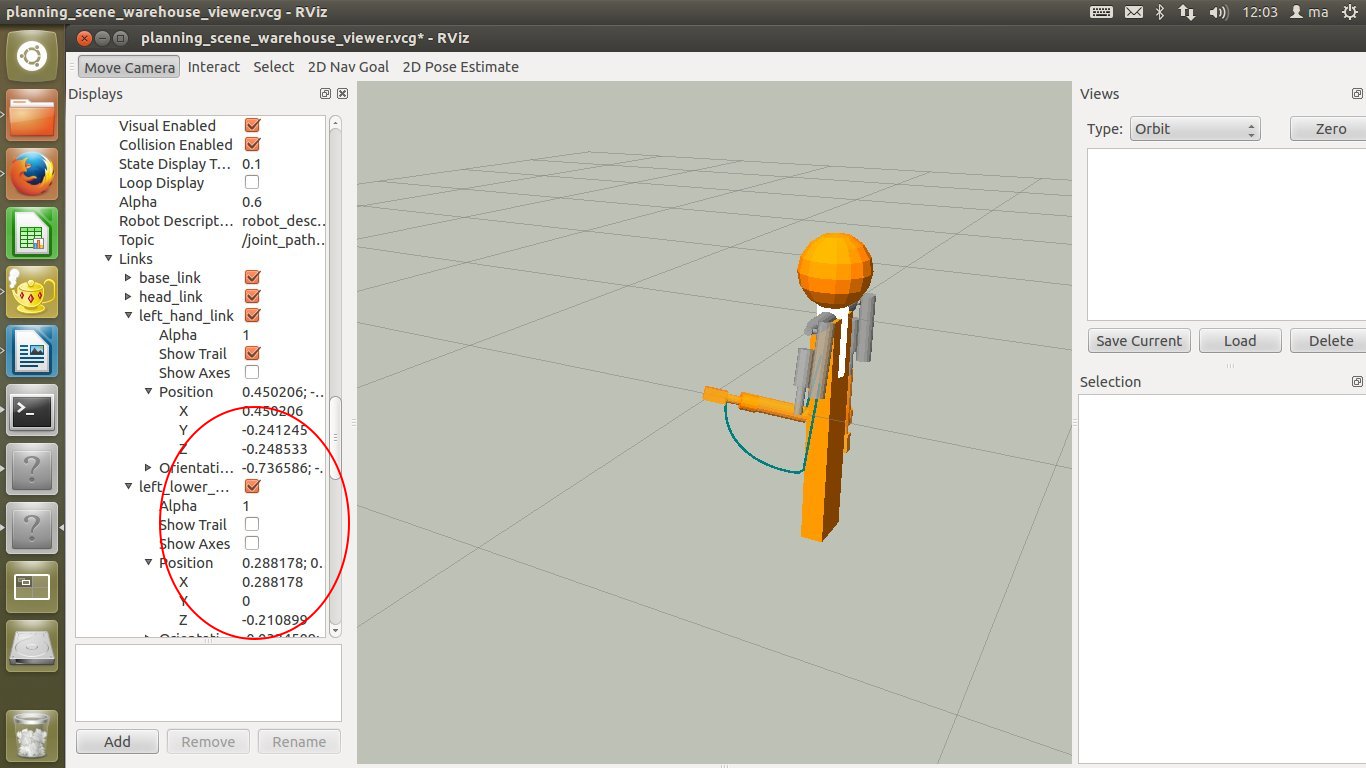The height and width of the screenshot is (768, 1366).
Task: Open the Trash launcher icon
Action: (32, 735)
